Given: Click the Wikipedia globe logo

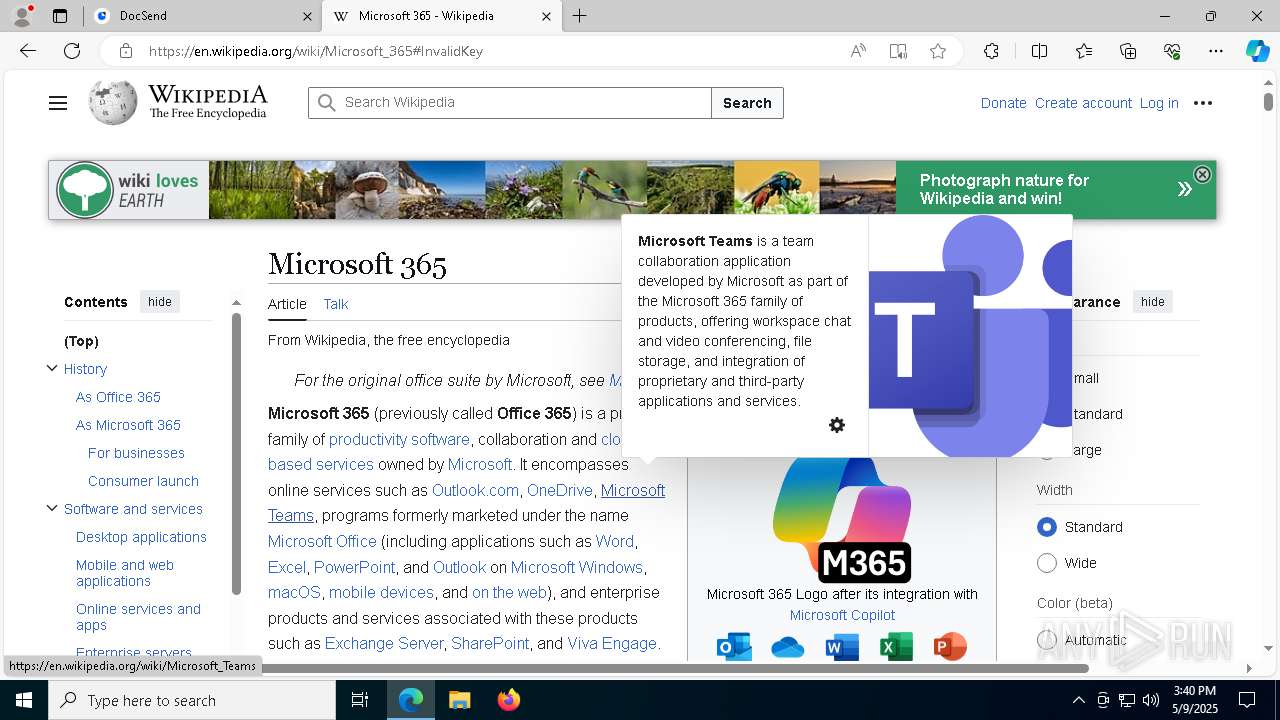Looking at the screenshot, I should pos(112,103).
